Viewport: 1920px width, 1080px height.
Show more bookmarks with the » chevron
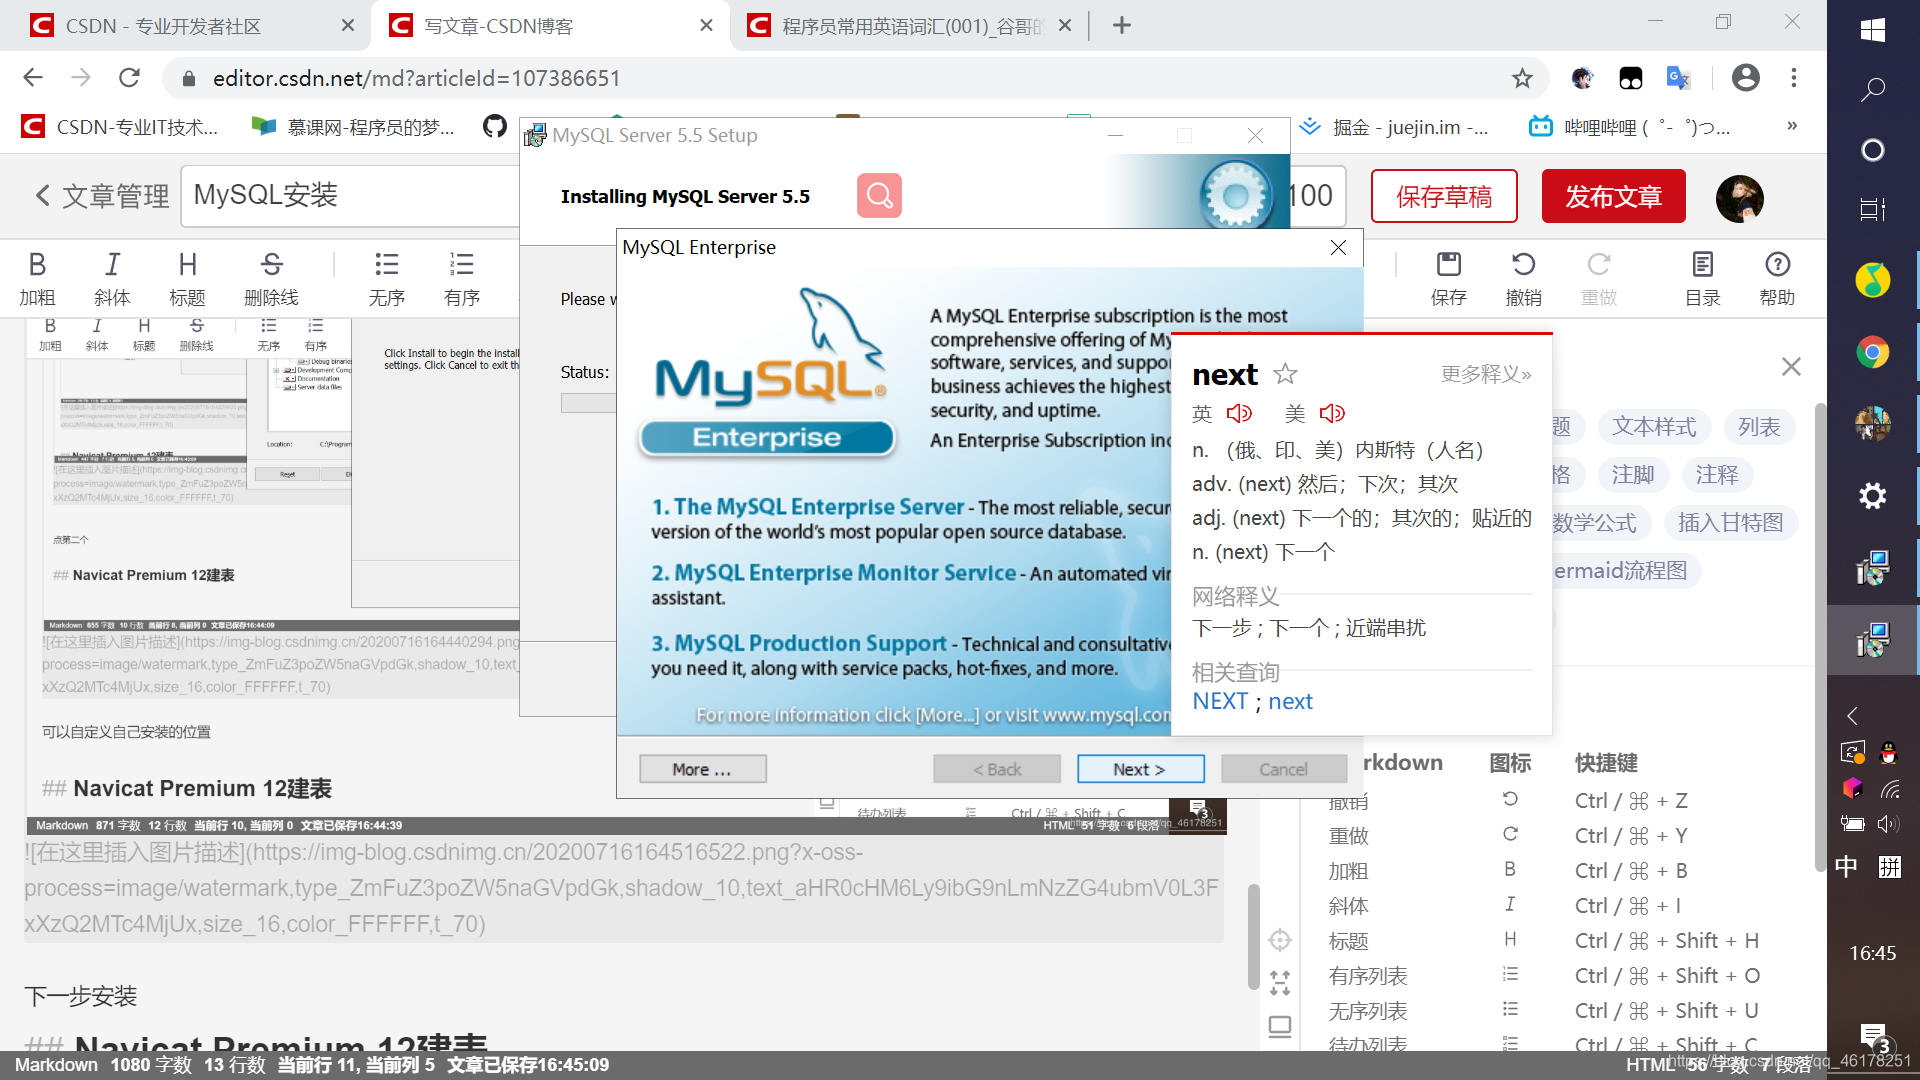(1792, 126)
